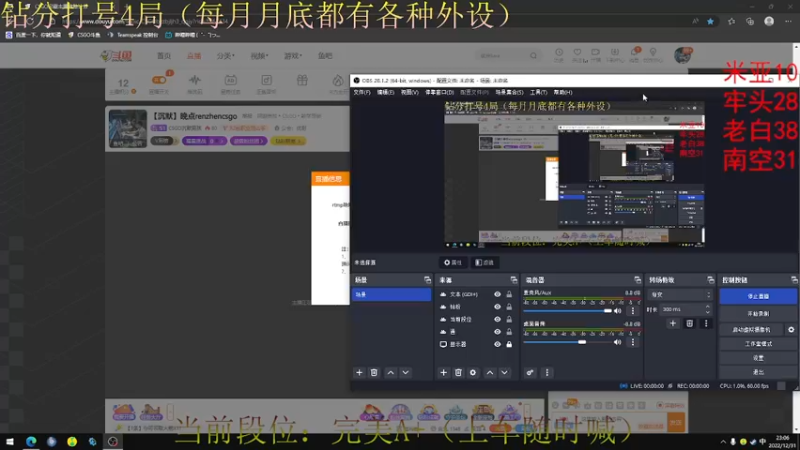
Task: Open OBS 文件(F) menu
Action: point(362,92)
